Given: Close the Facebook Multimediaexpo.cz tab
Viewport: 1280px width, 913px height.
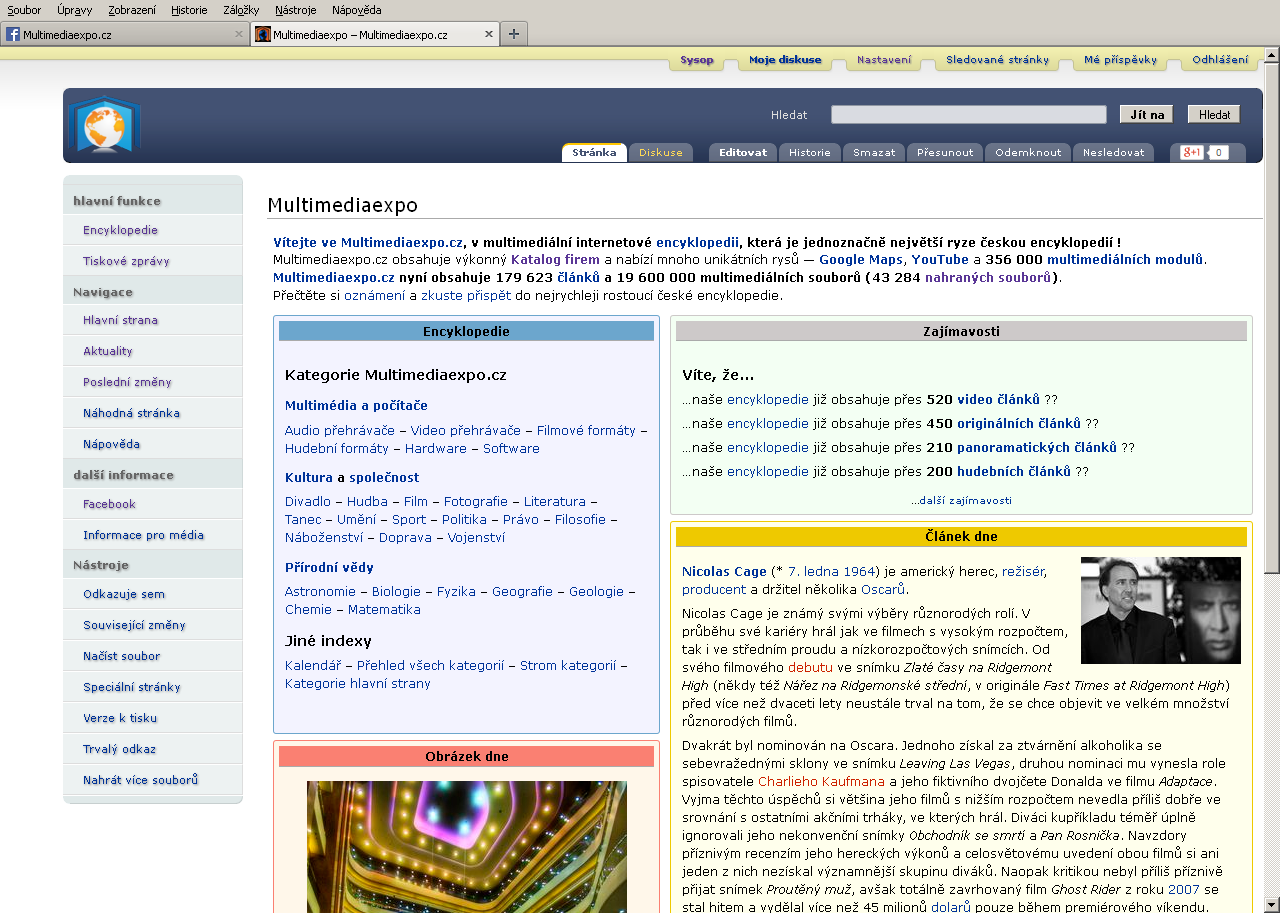Looking at the screenshot, I should (x=238, y=34).
